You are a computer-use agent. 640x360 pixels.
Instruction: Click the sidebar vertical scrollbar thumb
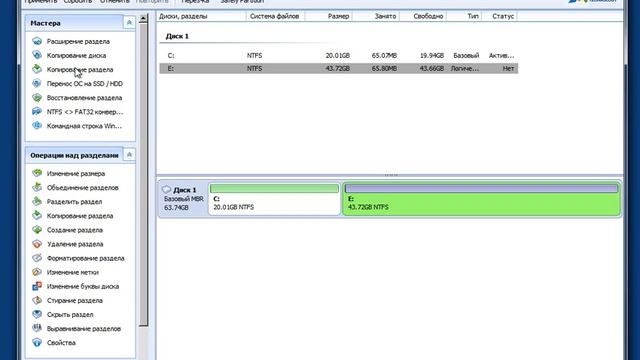point(143,175)
